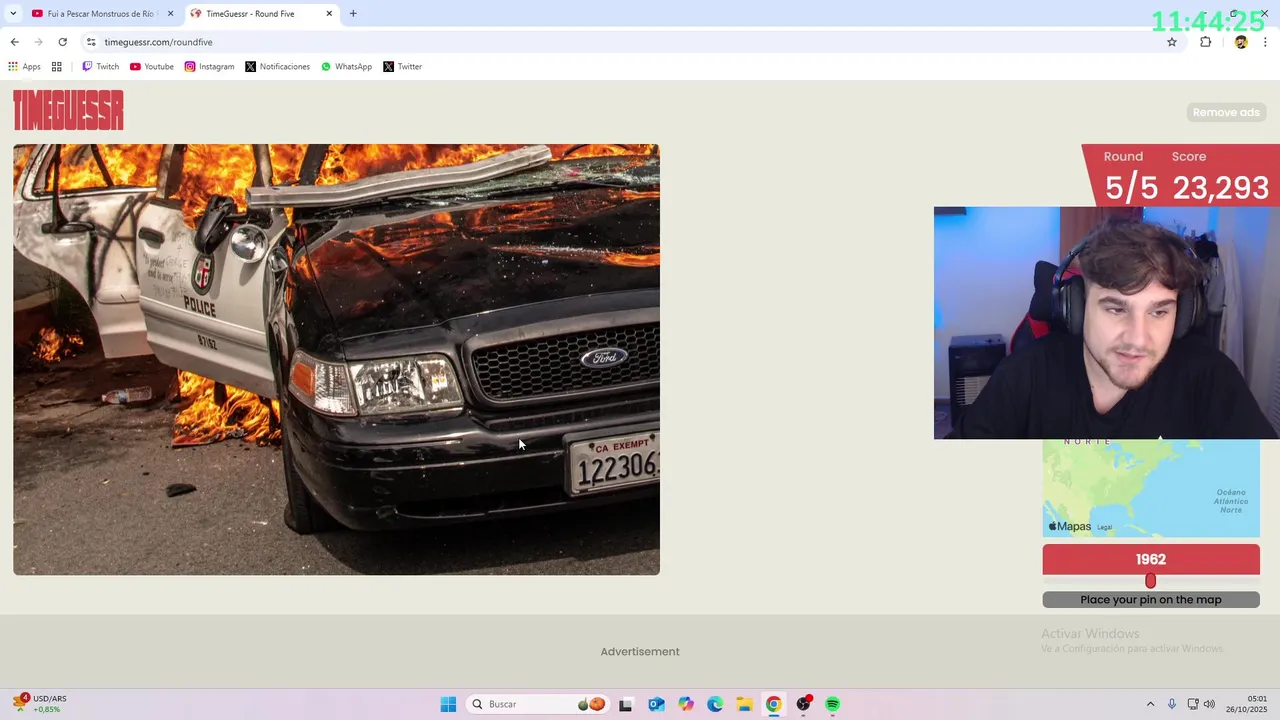The image size is (1280, 720).
Task: Click the Place your pin on the map button
Action: [x=1151, y=600]
